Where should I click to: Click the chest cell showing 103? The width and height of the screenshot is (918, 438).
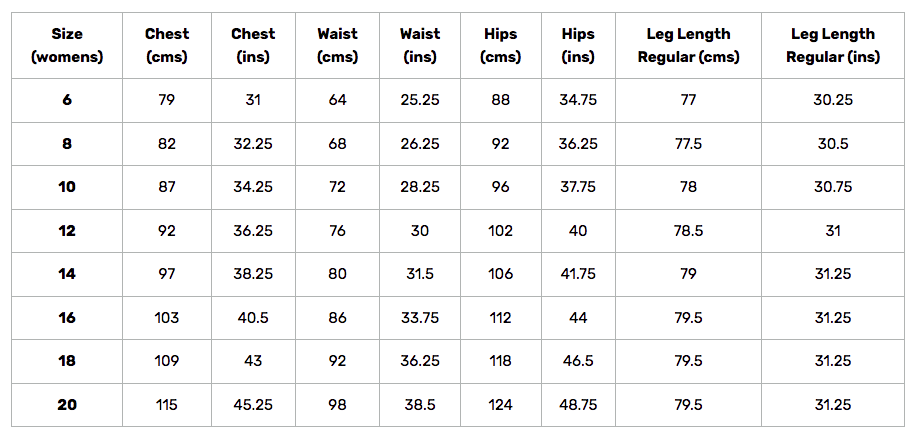click(x=167, y=317)
